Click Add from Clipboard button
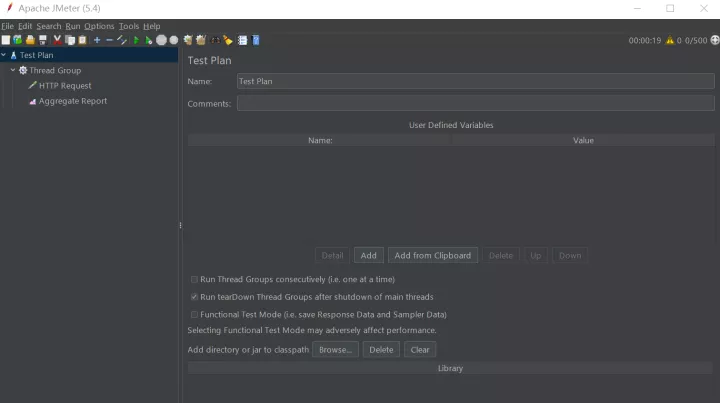Screen dimensions: 720x403 [x=433, y=255]
